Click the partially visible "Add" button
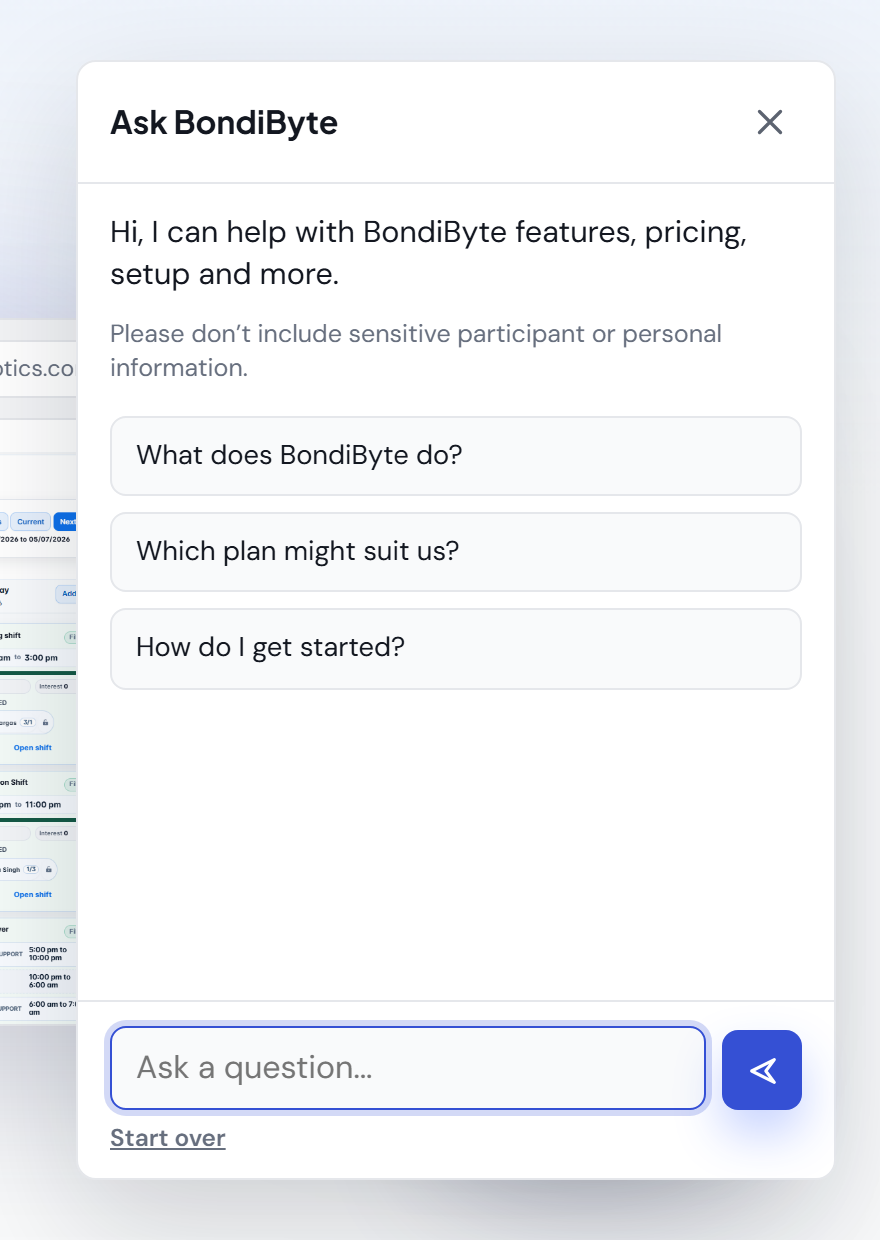Viewport: 880px width, 1240px height. 67,594
